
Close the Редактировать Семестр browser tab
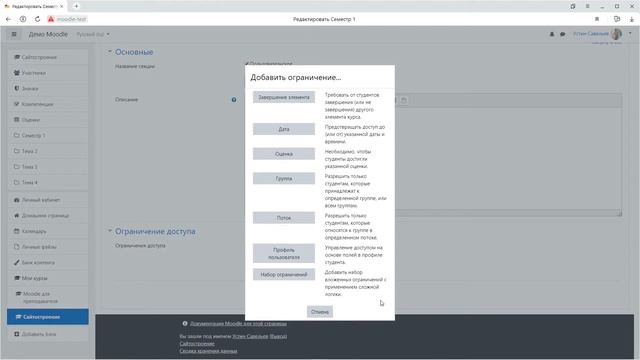click(62, 6)
